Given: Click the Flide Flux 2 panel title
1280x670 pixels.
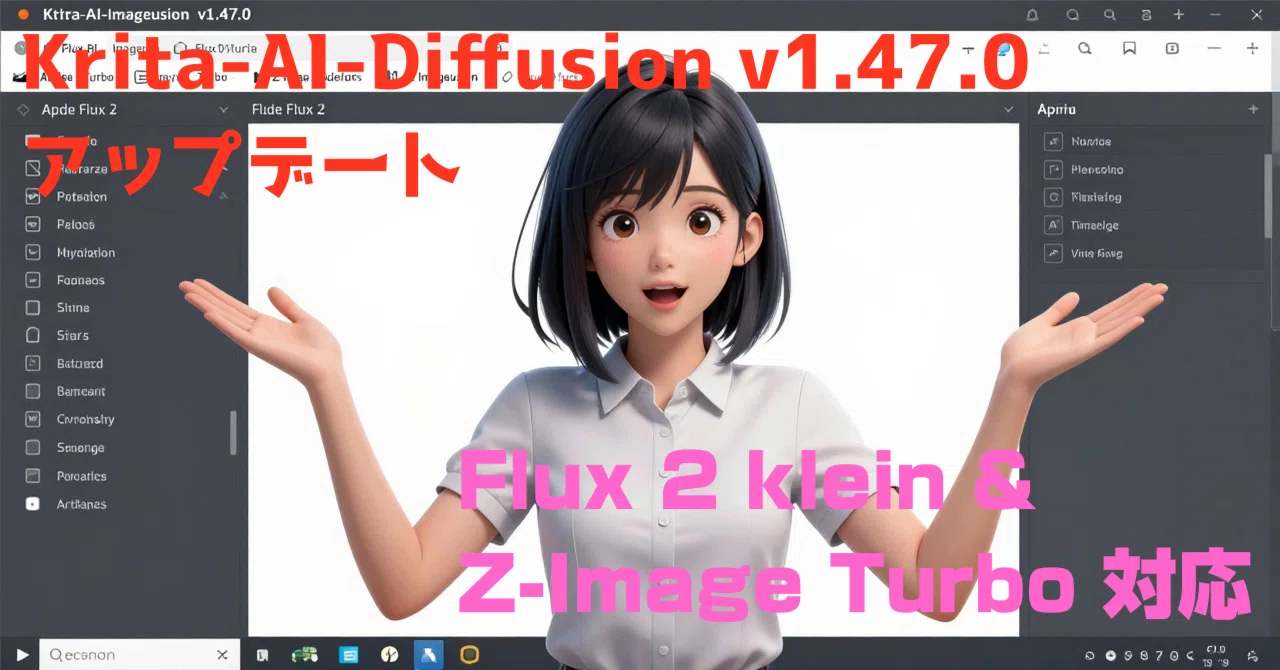Looking at the screenshot, I should 288,110.
